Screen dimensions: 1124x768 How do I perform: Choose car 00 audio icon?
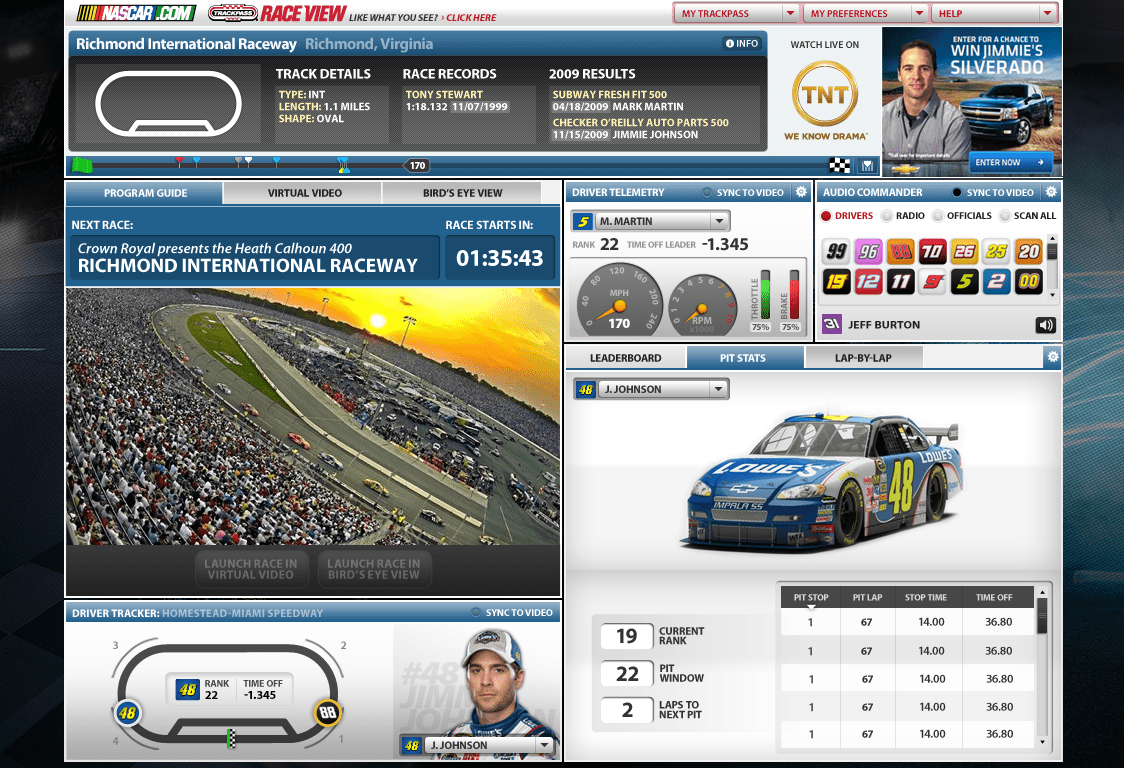[x=1029, y=282]
